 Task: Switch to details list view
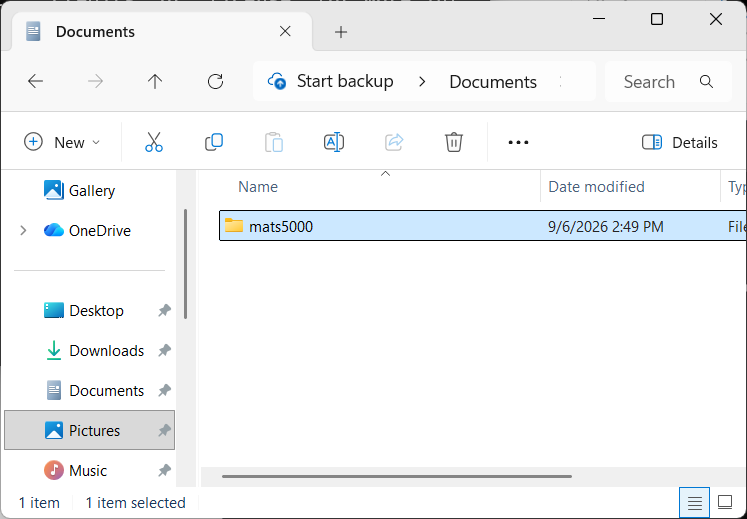click(x=695, y=502)
